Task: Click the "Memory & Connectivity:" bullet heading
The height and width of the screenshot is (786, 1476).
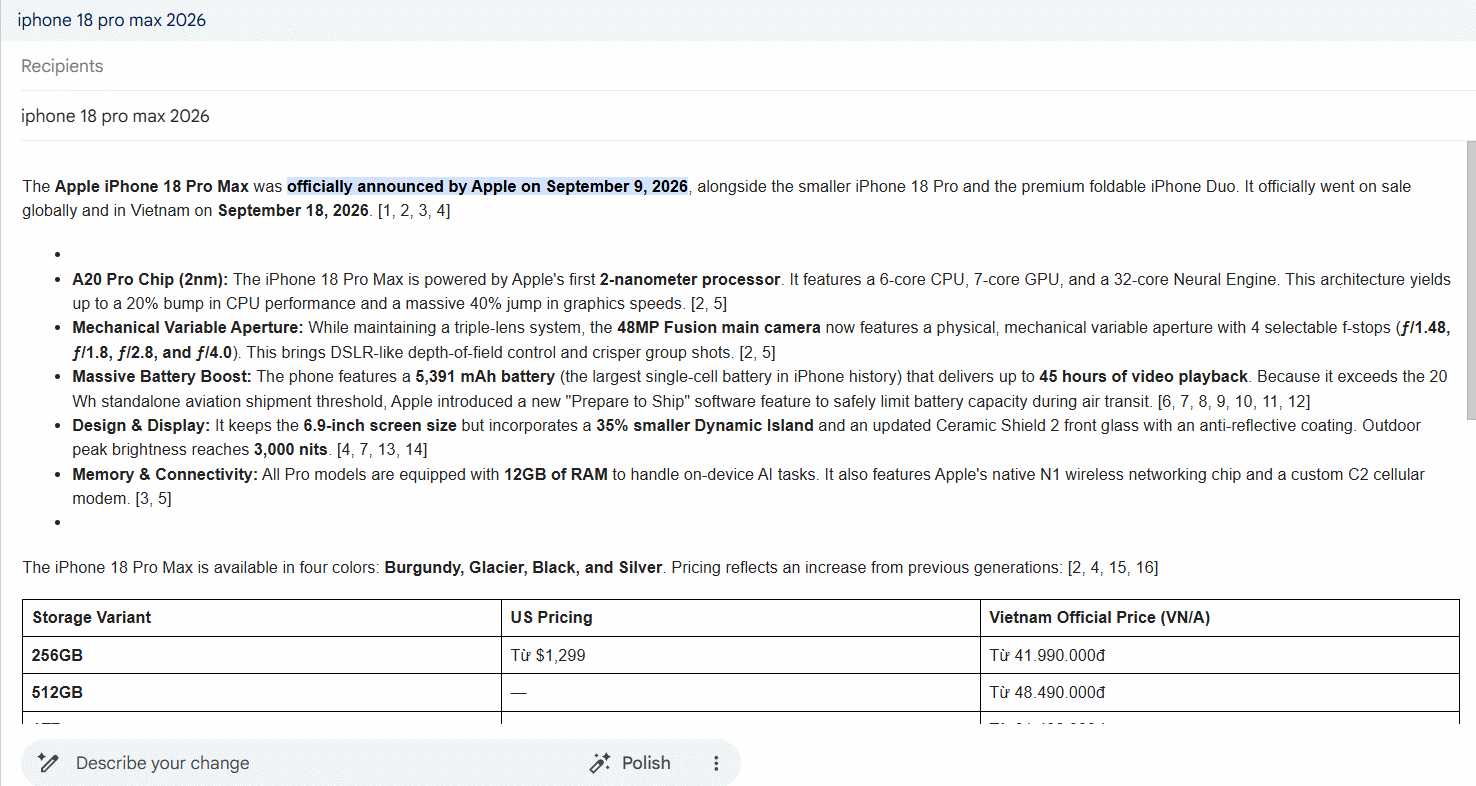Action: (x=165, y=474)
